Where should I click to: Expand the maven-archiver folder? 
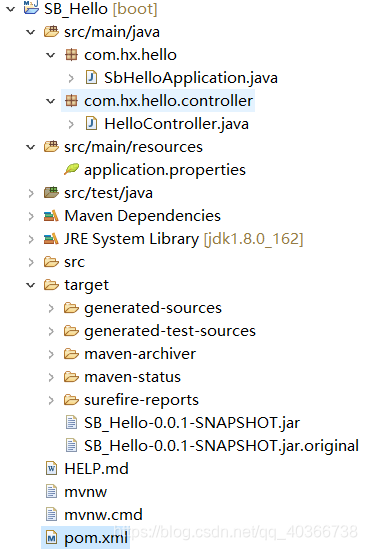51,354
